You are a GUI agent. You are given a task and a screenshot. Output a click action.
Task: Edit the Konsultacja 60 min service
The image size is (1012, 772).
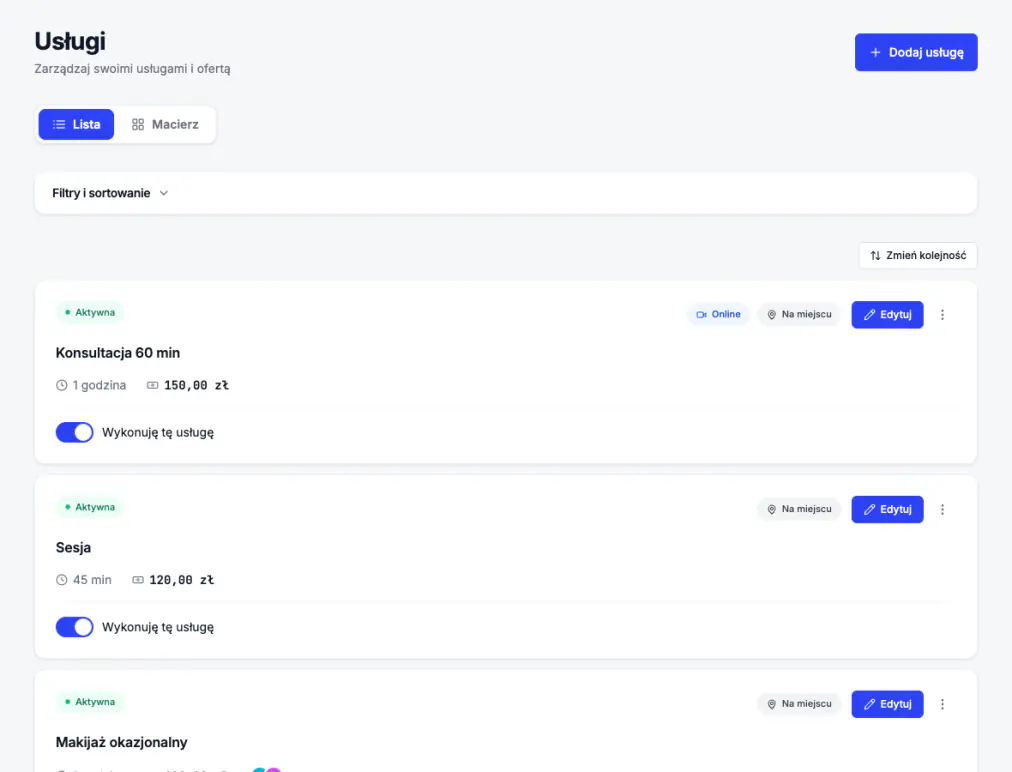(x=887, y=315)
